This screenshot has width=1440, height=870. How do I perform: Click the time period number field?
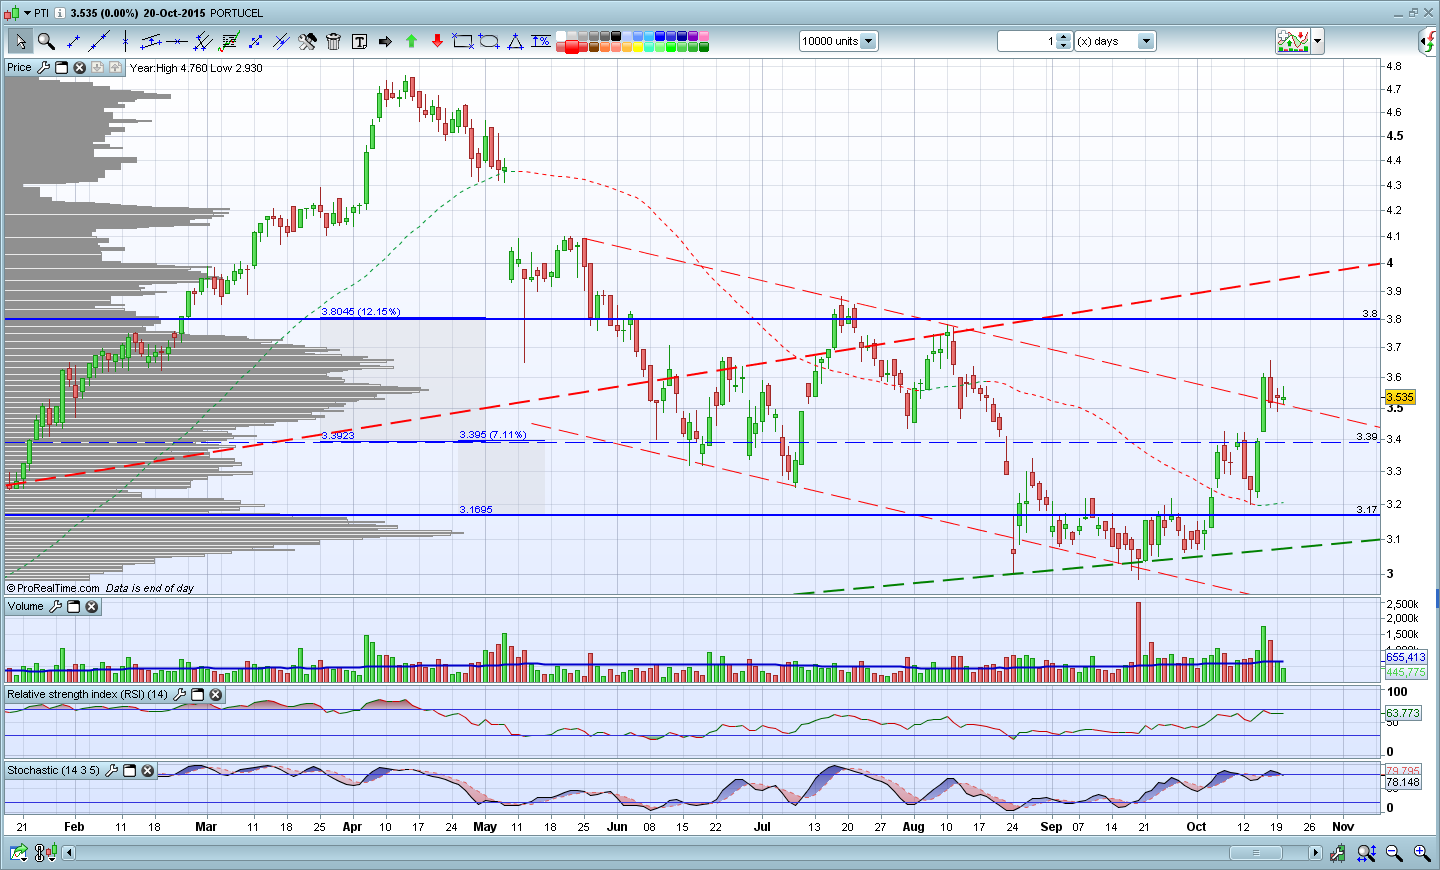(x=1026, y=41)
